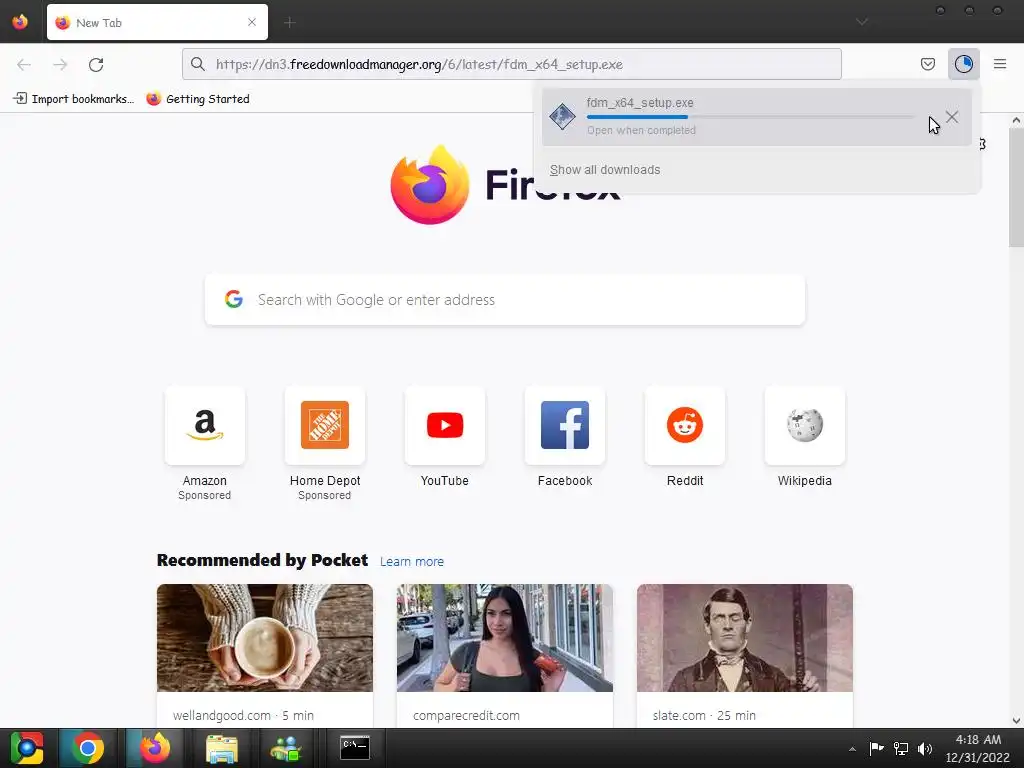Screen dimensions: 1024x768
Task: Click the volume speaker tray icon
Action: pos(925,748)
